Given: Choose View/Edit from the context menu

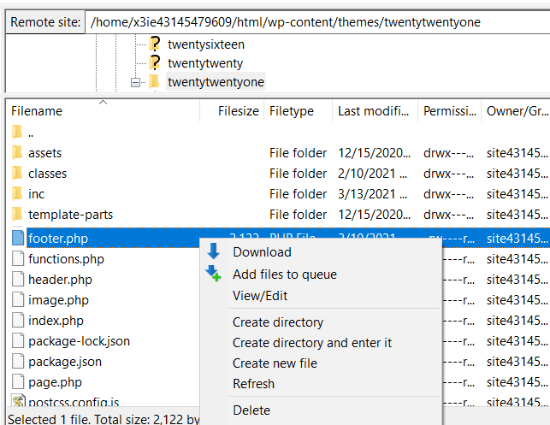Looking at the screenshot, I should [x=260, y=296].
